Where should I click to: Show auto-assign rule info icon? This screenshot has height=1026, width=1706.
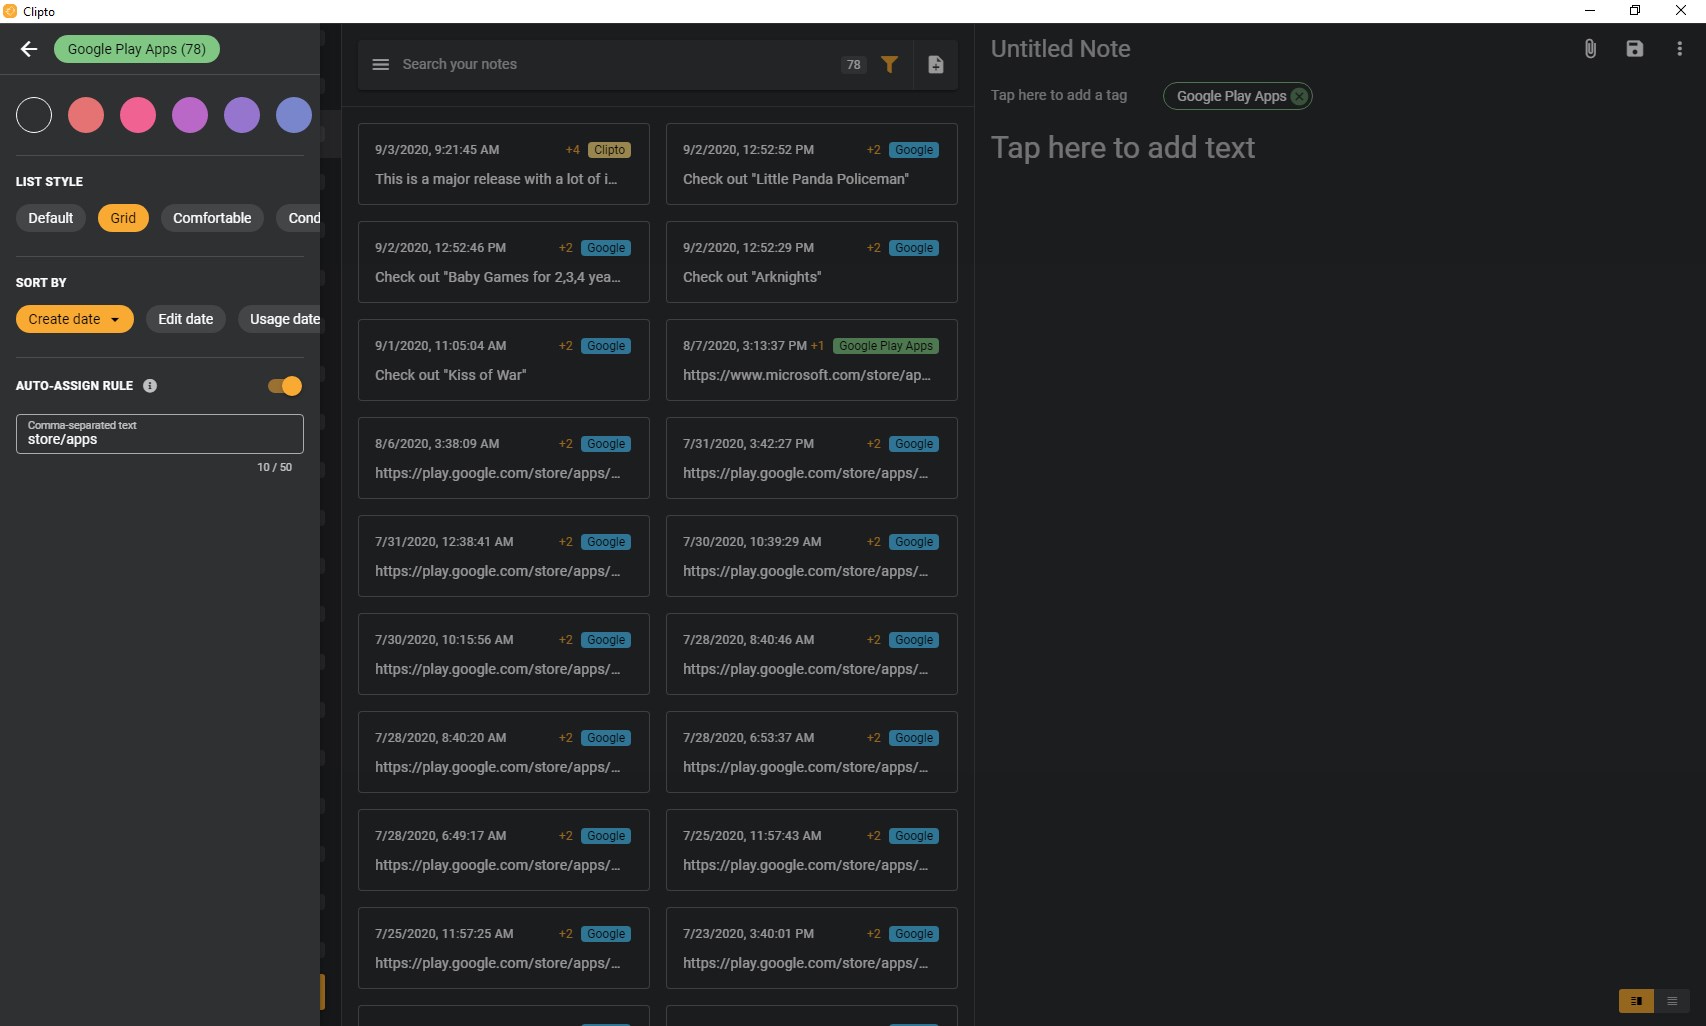(150, 385)
